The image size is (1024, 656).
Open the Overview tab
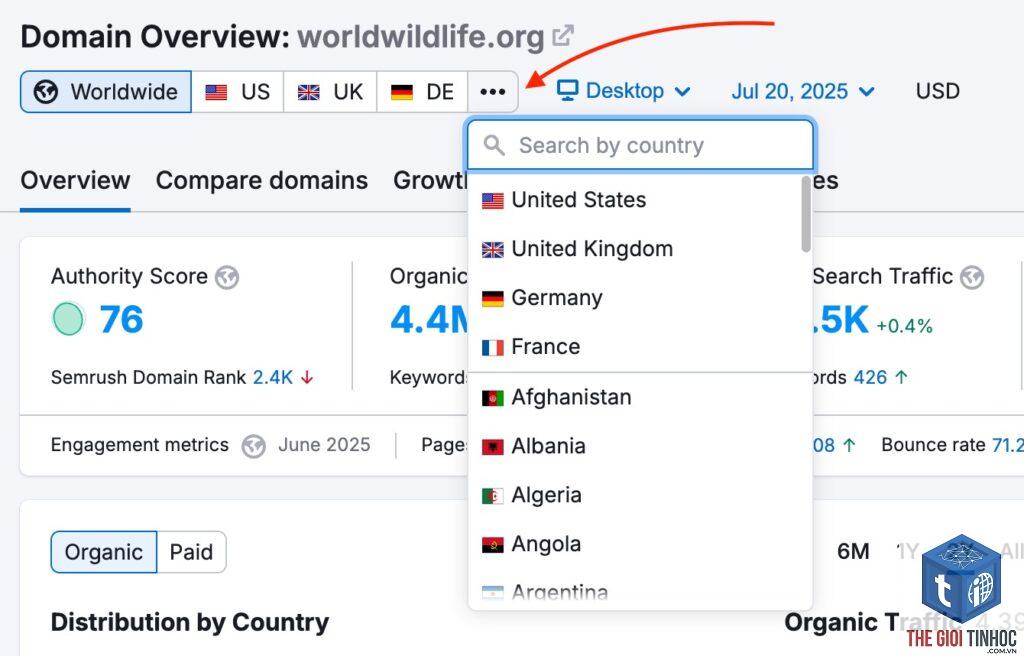(75, 180)
